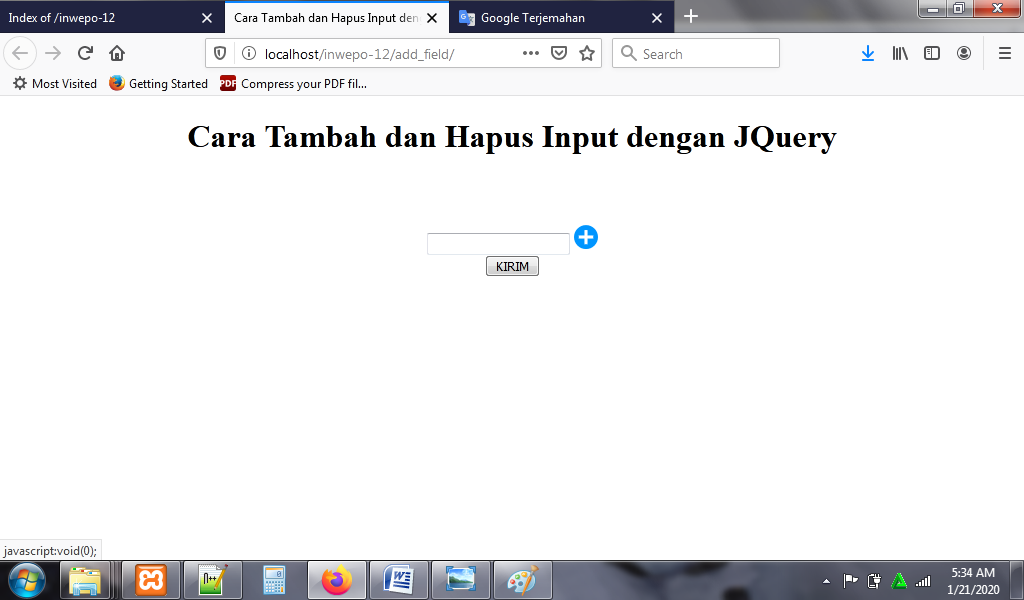
Task: Bookmark this page with the star icon
Action: [587, 54]
